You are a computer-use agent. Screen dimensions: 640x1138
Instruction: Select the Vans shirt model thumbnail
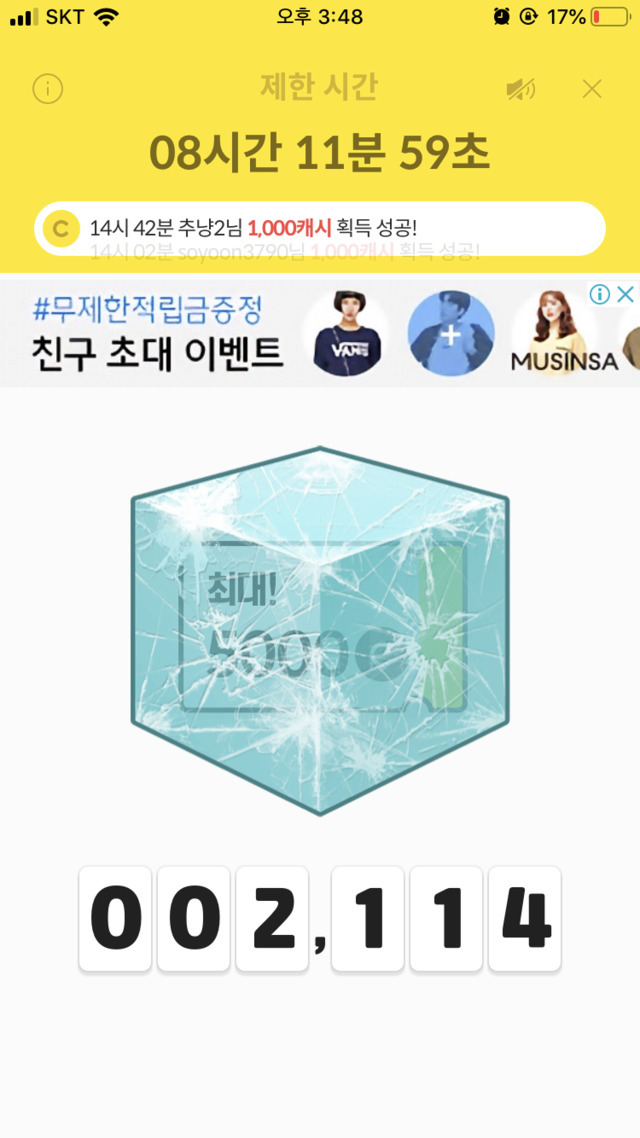pos(347,333)
